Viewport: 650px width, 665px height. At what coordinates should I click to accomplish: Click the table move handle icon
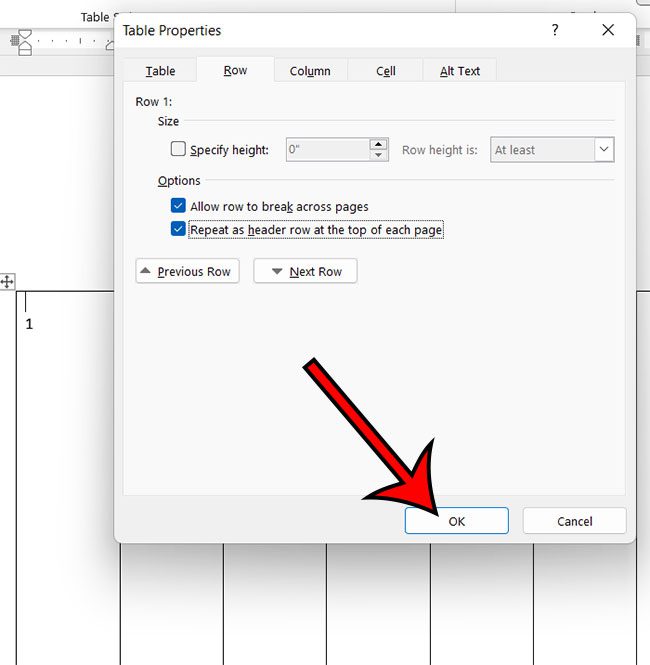coord(7,282)
